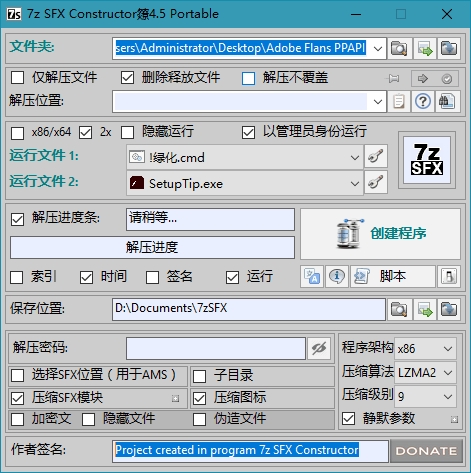Enable the 加密文 checkbox
This screenshot has height=473, width=471.
pos(17,419)
